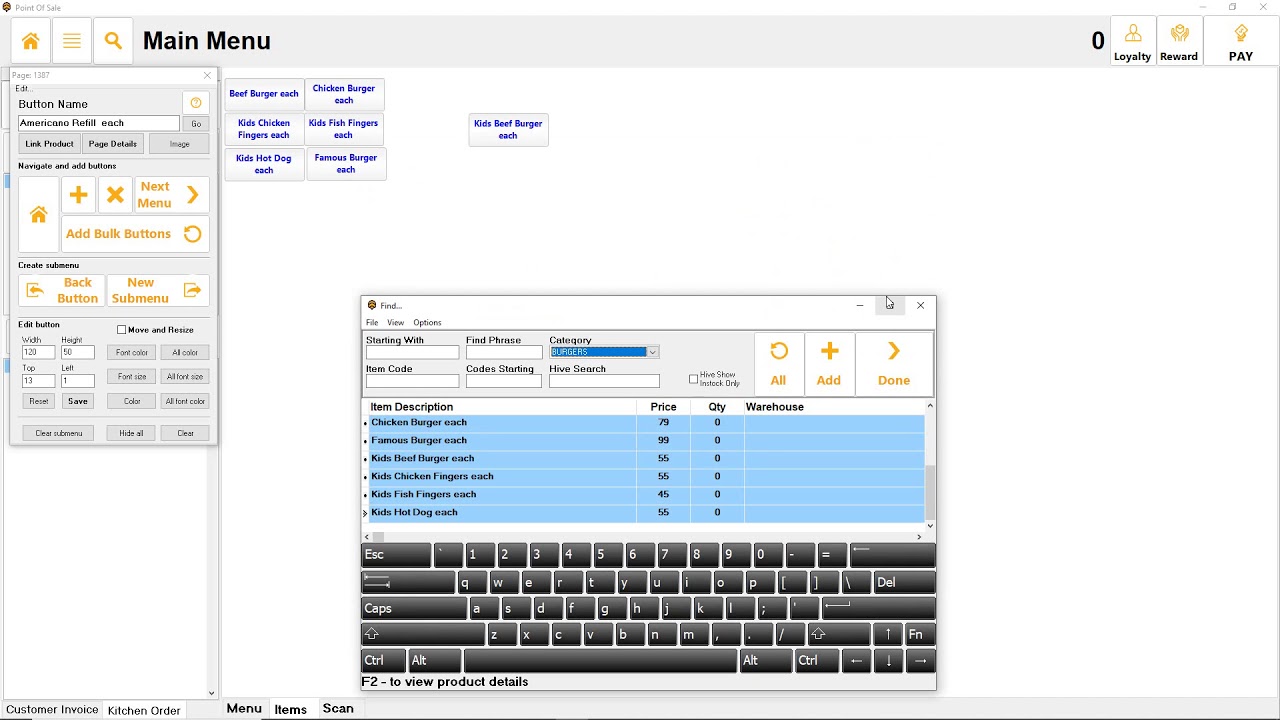The image size is (1280, 720).
Task: Tap the Del key on virtual keyboard
Action: tap(904, 583)
